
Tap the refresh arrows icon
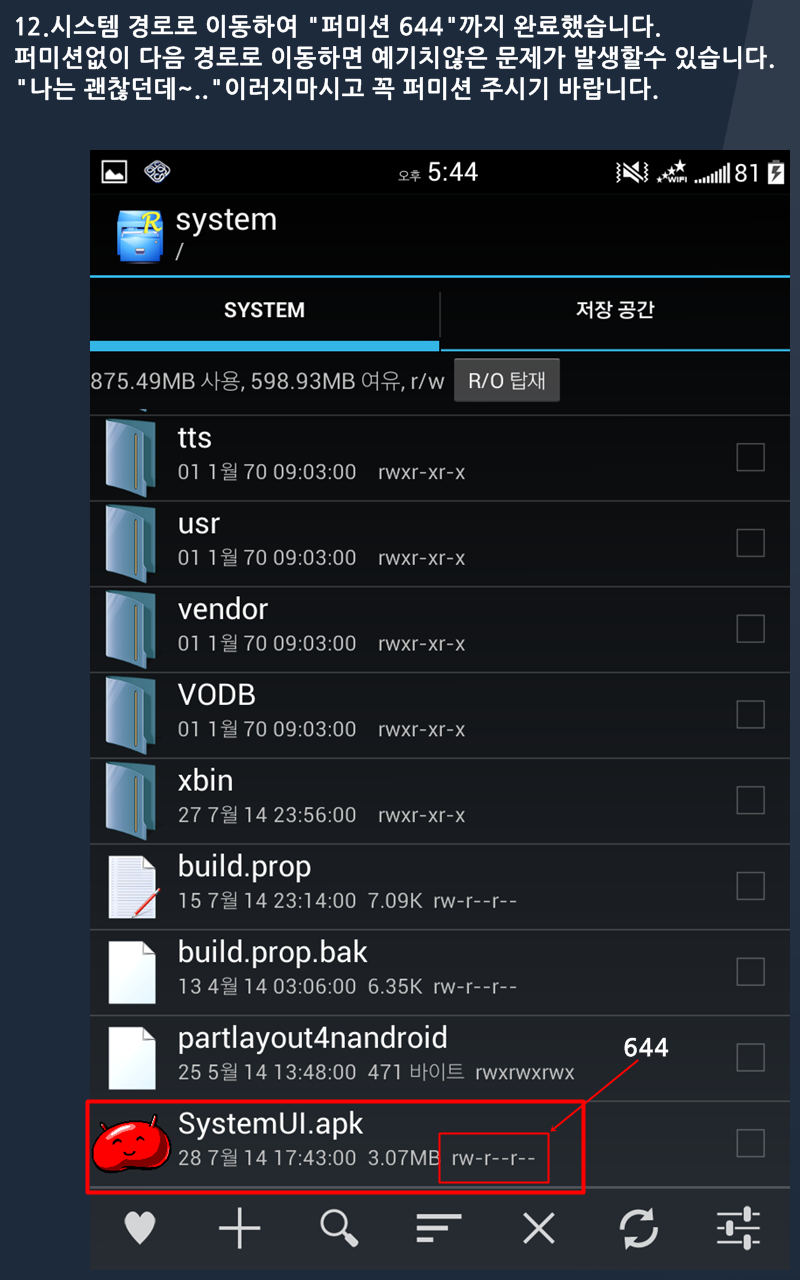[639, 1227]
